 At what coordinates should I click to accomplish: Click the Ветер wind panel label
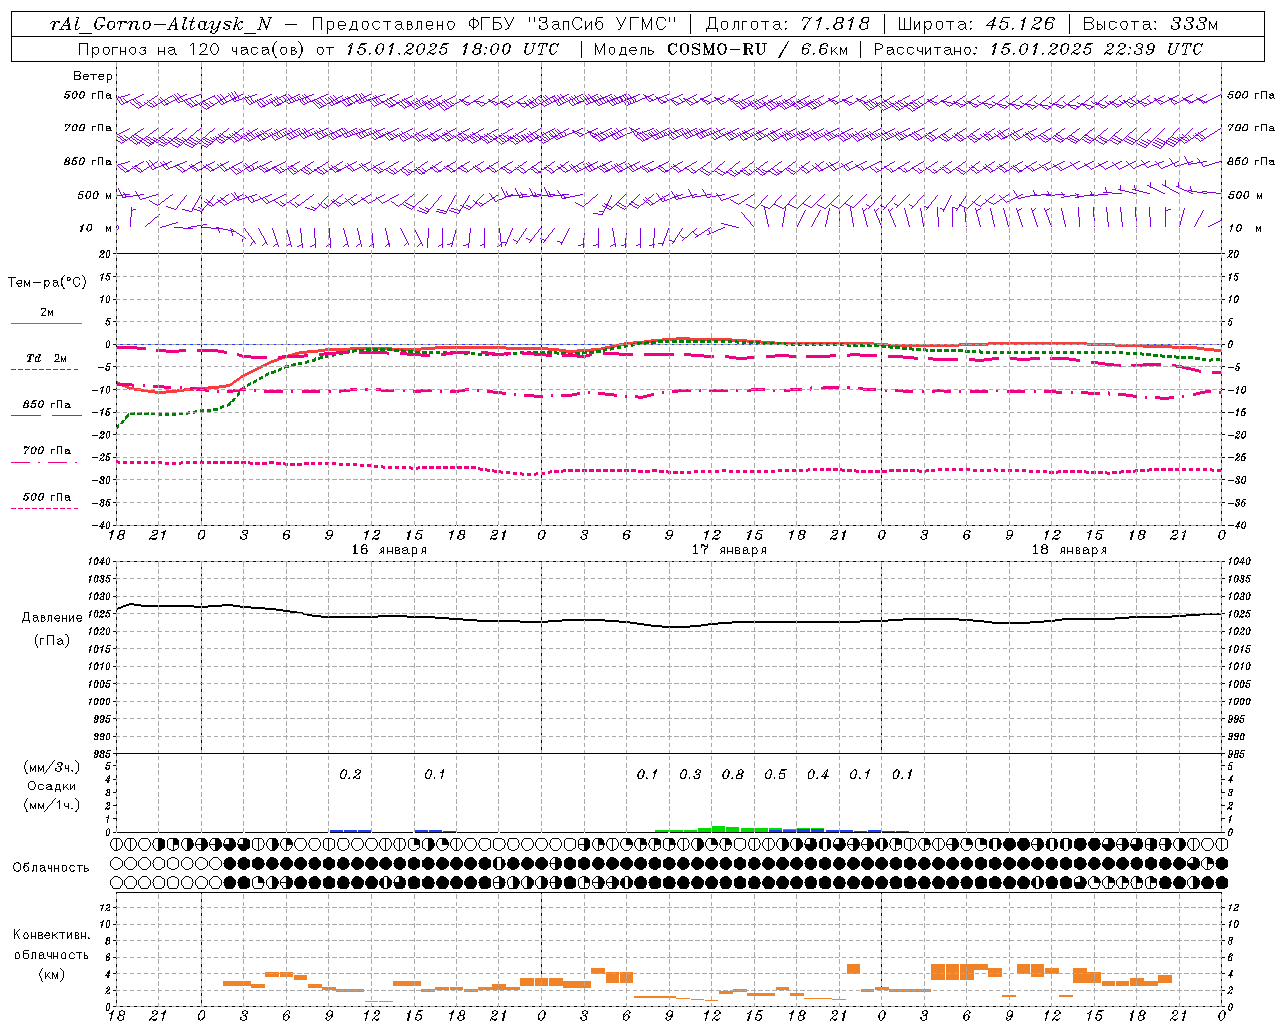click(x=93, y=76)
